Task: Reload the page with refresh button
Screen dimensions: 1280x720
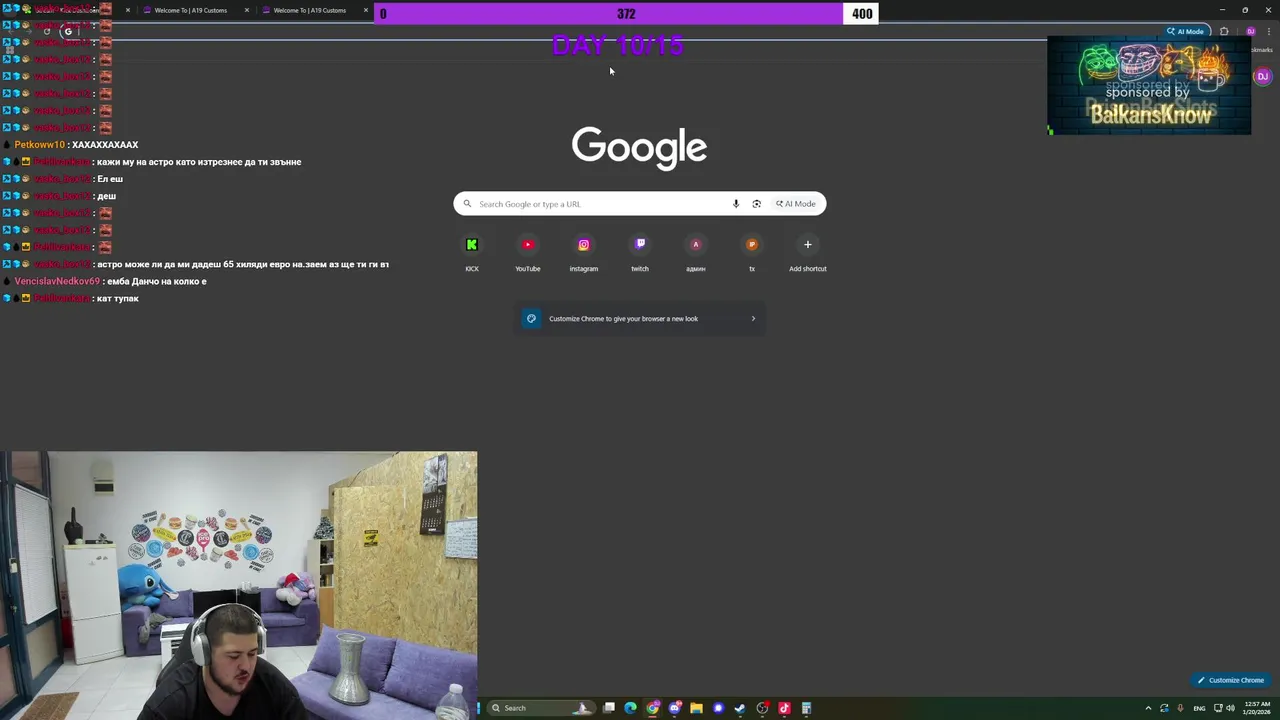Action: point(47,31)
